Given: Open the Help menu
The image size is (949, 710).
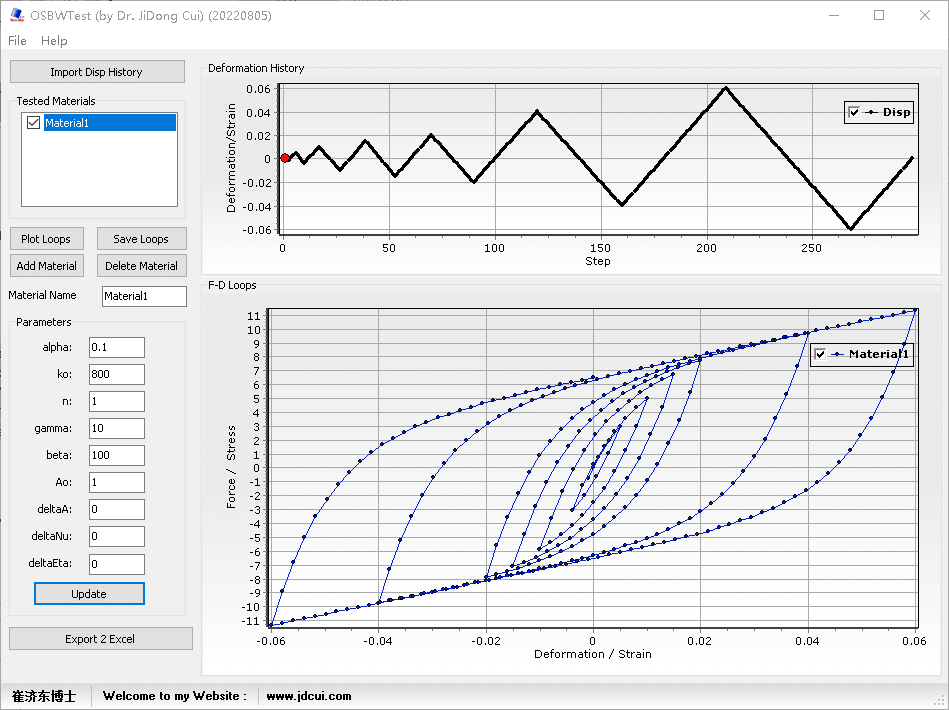Looking at the screenshot, I should click(x=54, y=41).
